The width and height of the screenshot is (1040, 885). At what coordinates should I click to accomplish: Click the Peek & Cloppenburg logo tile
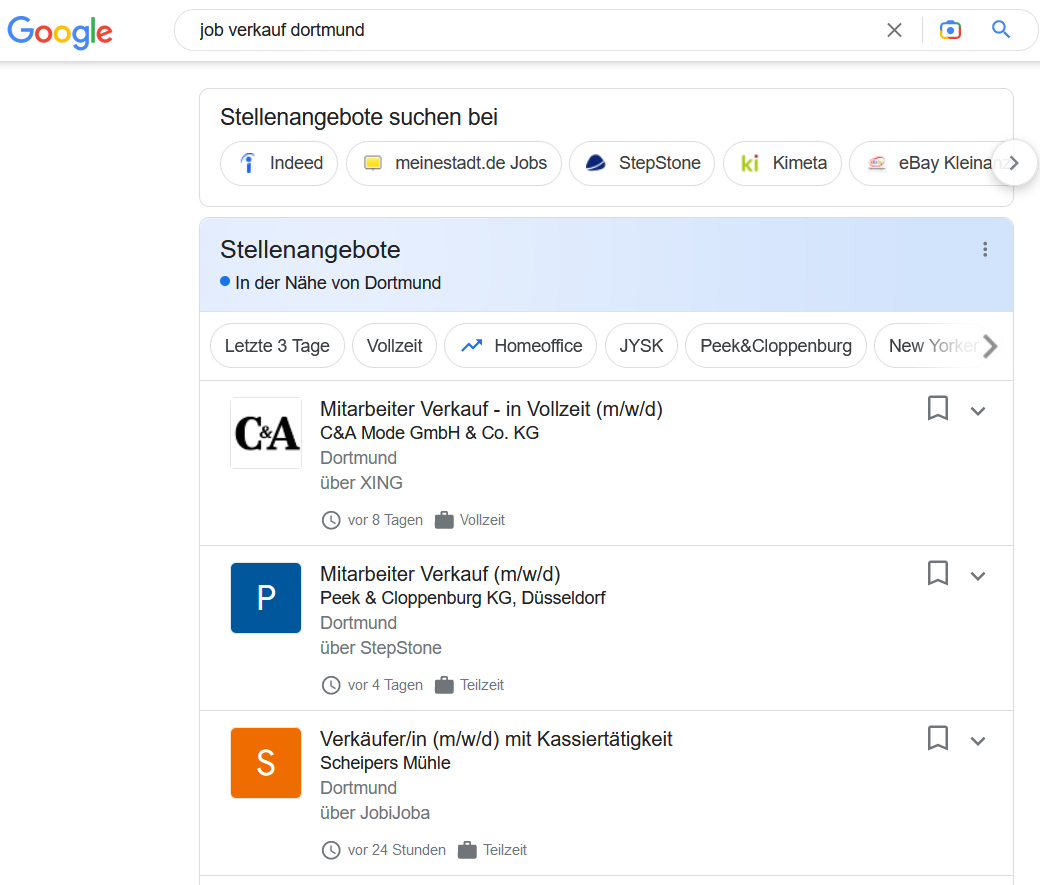(x=266, y=598)
